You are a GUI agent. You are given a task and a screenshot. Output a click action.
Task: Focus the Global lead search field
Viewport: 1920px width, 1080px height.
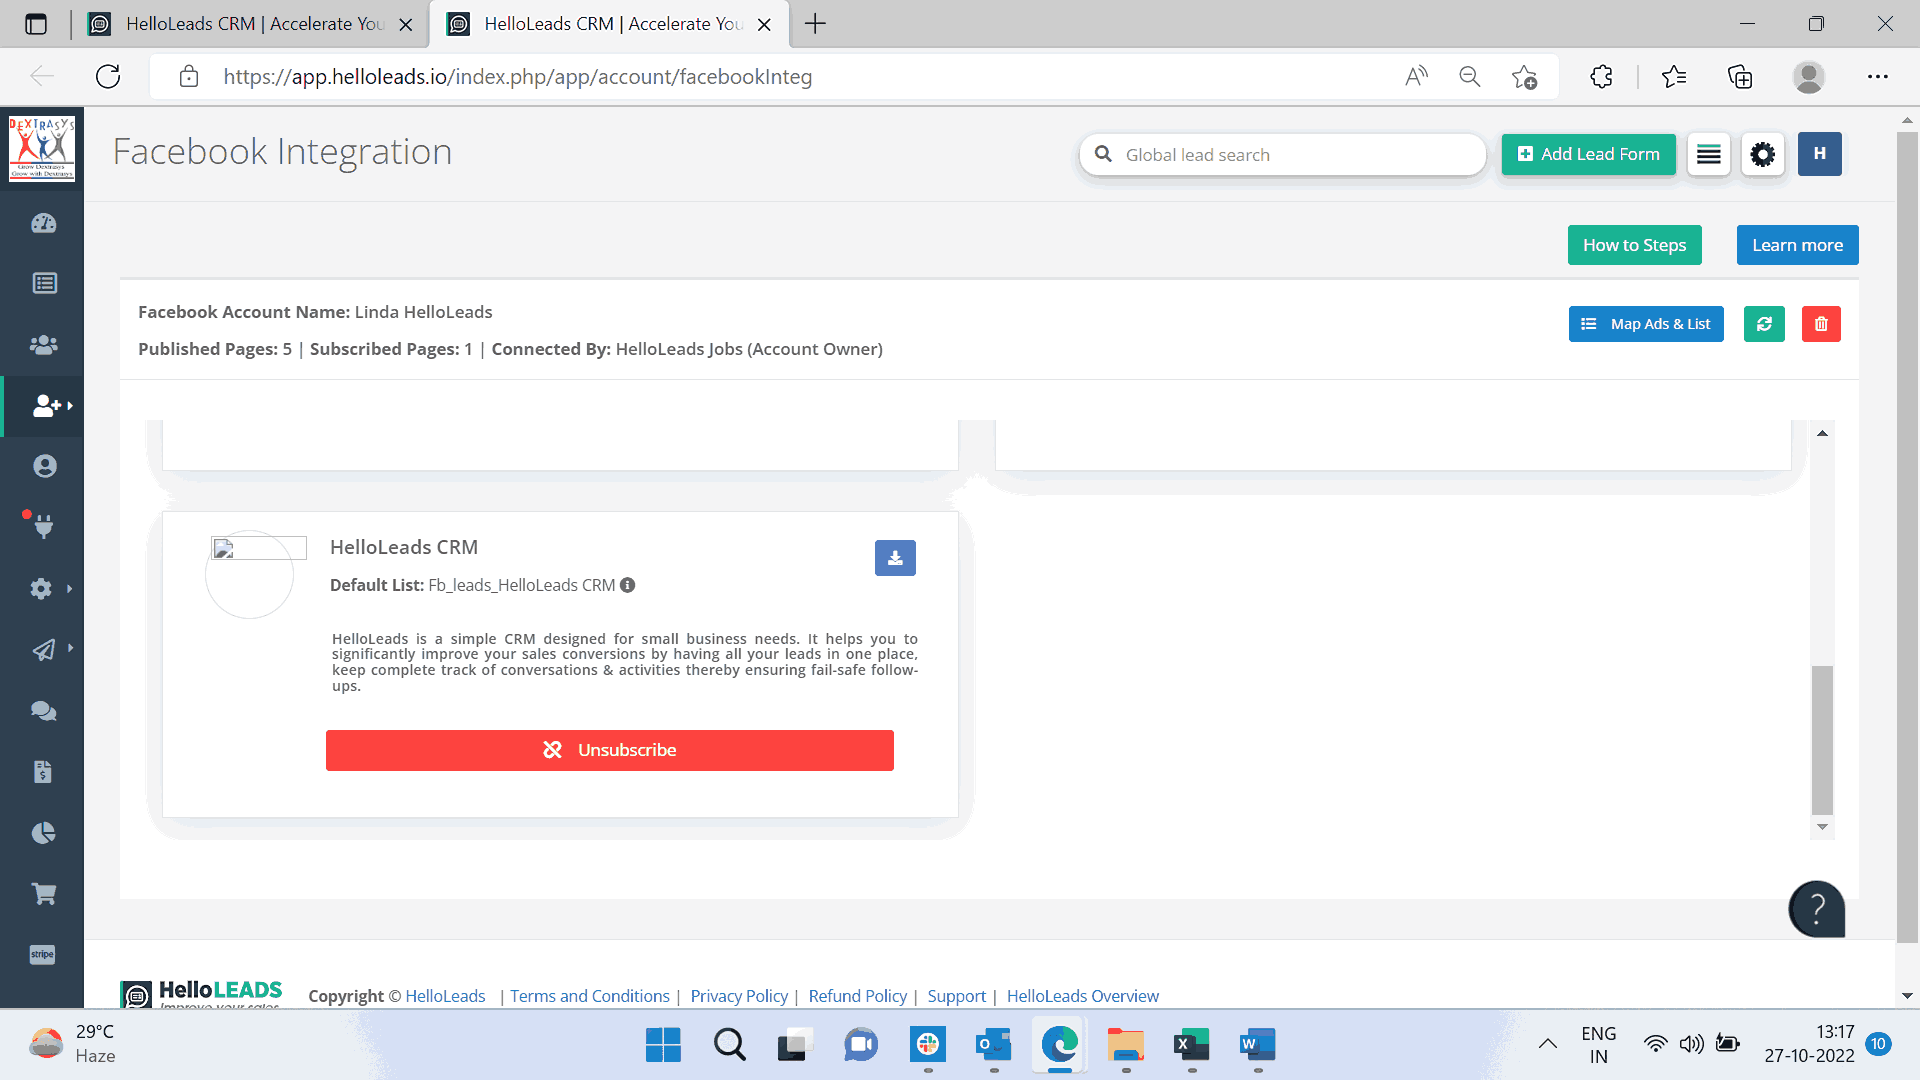point(1283,155)
